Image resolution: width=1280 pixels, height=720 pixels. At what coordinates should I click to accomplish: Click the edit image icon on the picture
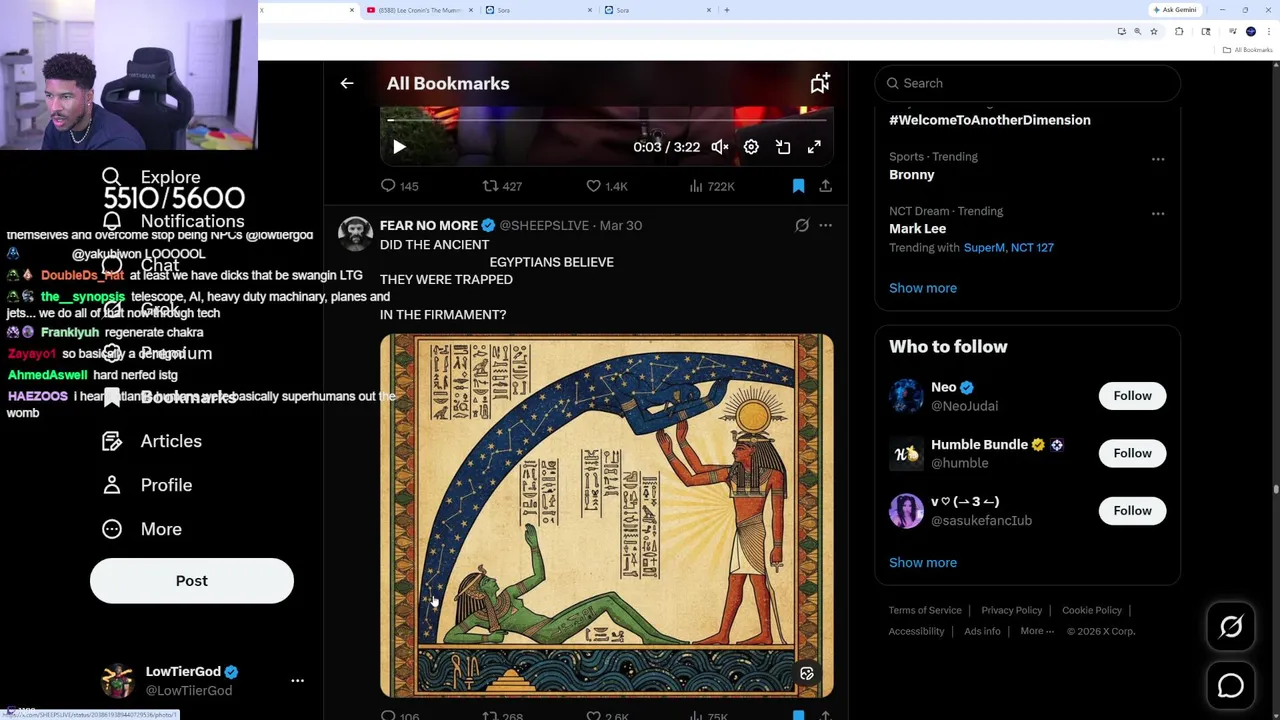coord(807,674)
